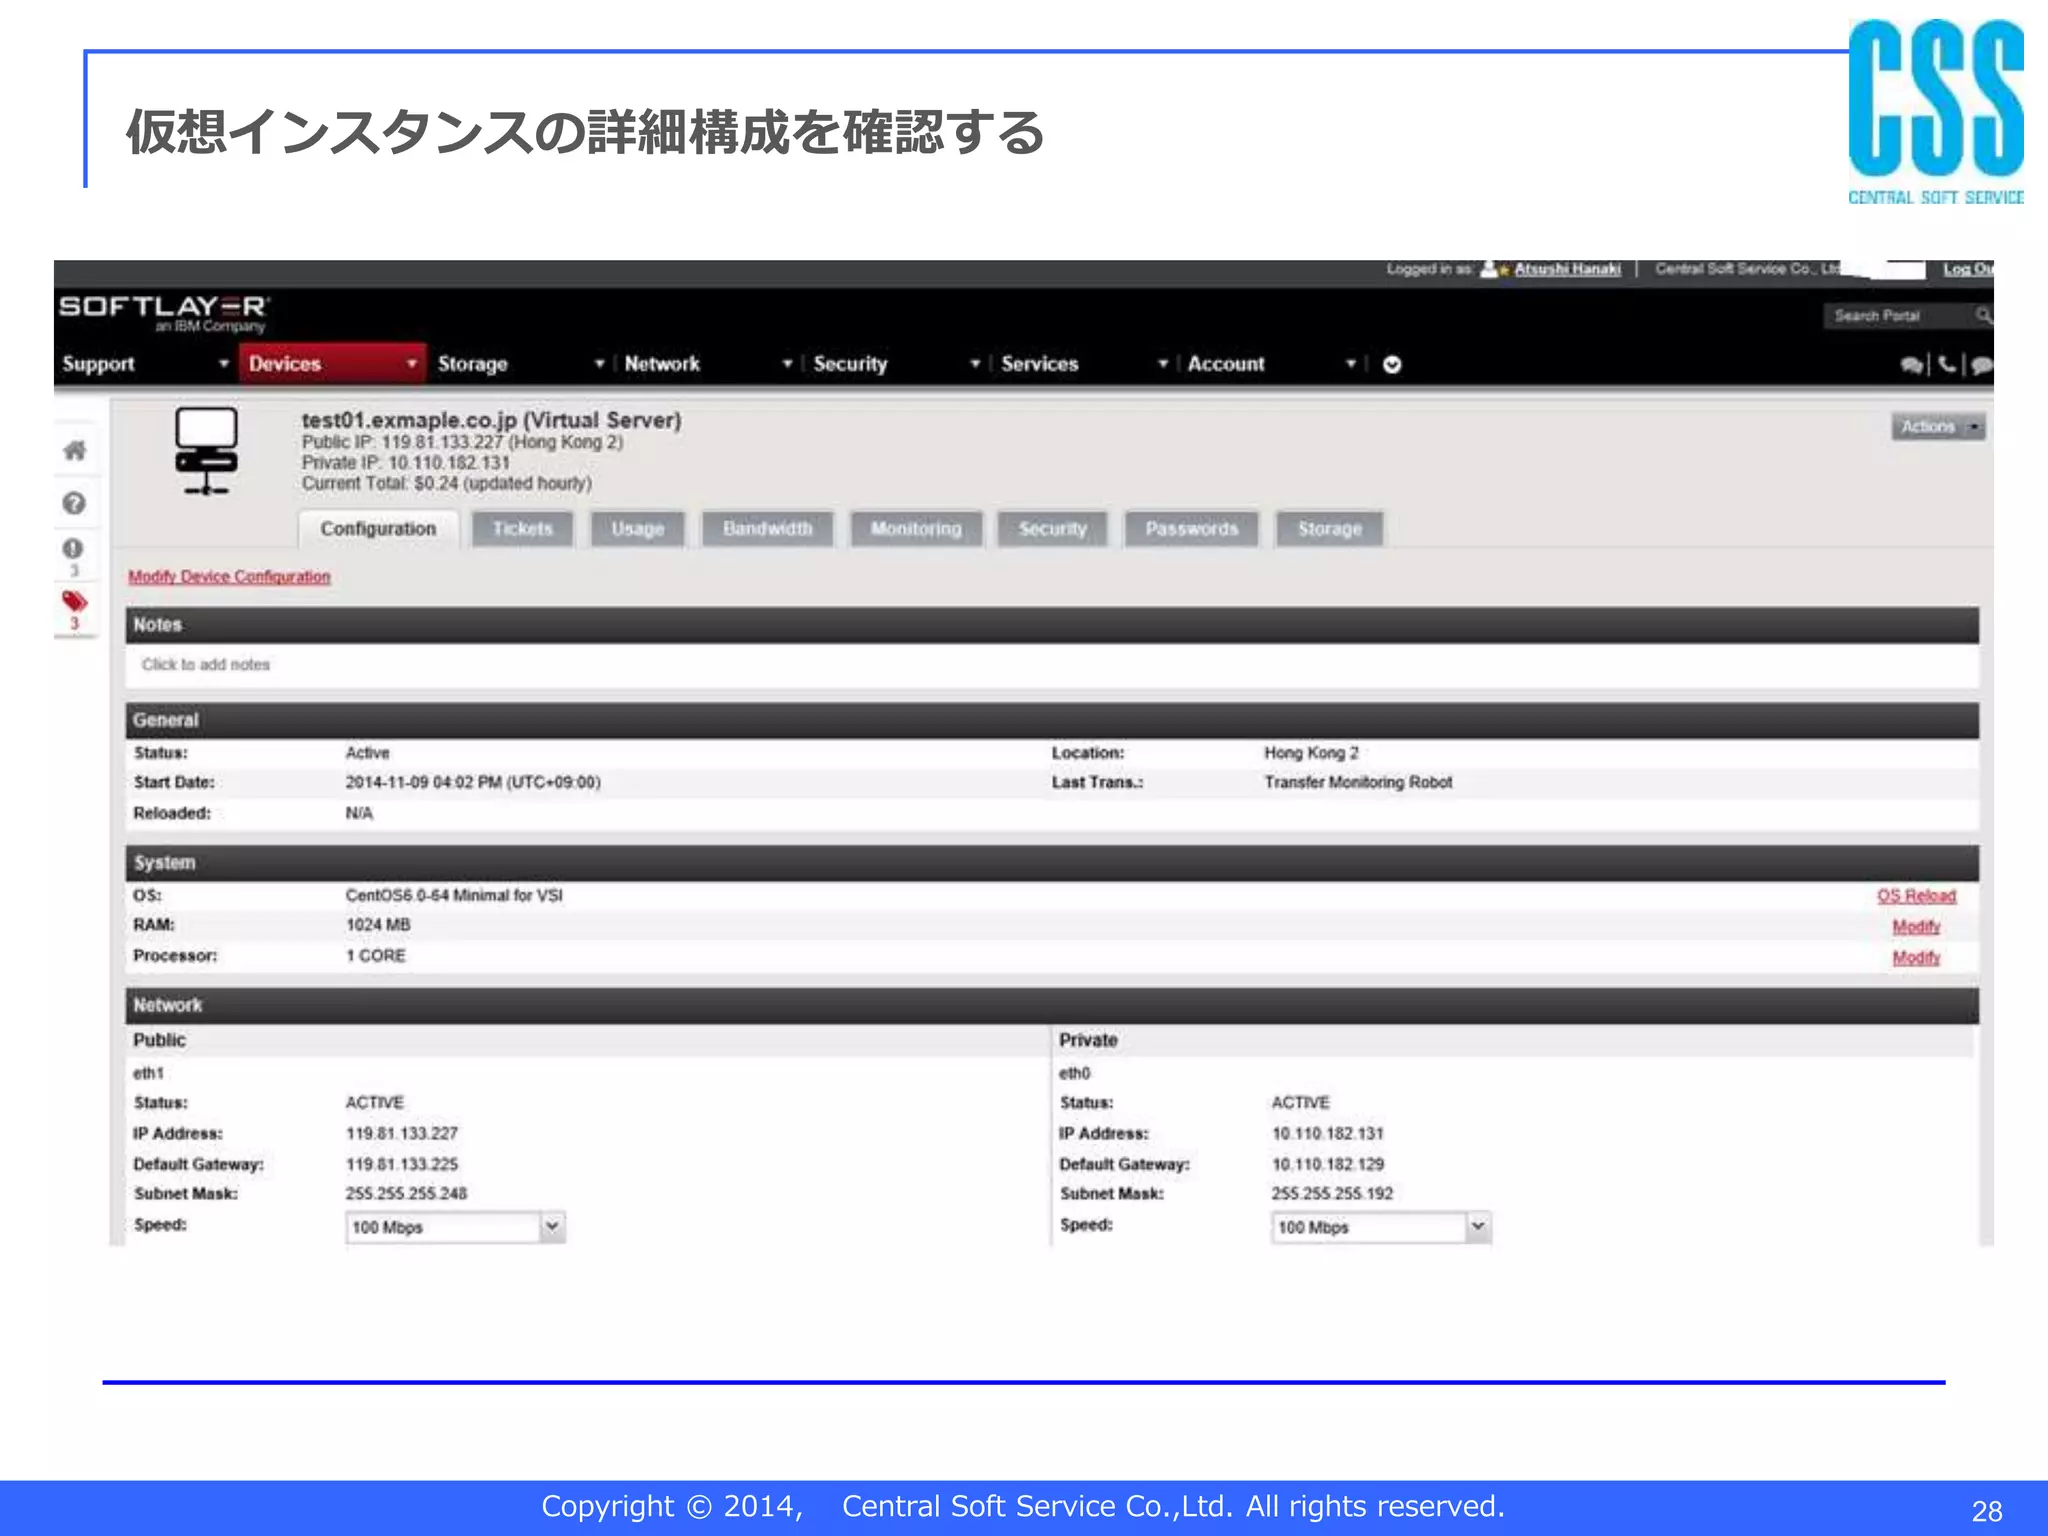The height and width of the screenshot is (1536, 2048).
Task: Click the private subnet mask 255.255.255.192
Action: tap(1332, 1194)
